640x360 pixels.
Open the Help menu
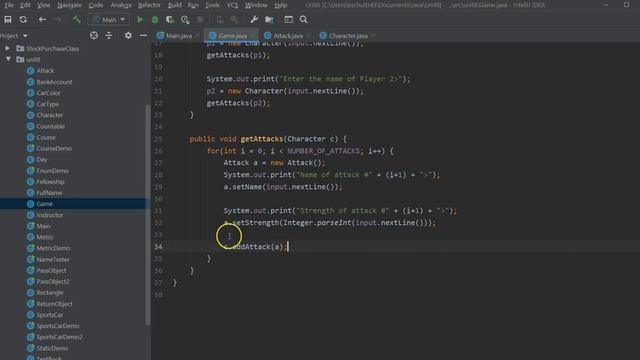[x=280, y=5]
